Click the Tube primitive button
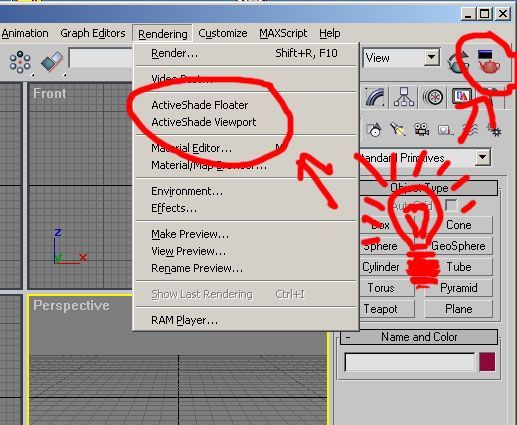 [x=459, y=267]
